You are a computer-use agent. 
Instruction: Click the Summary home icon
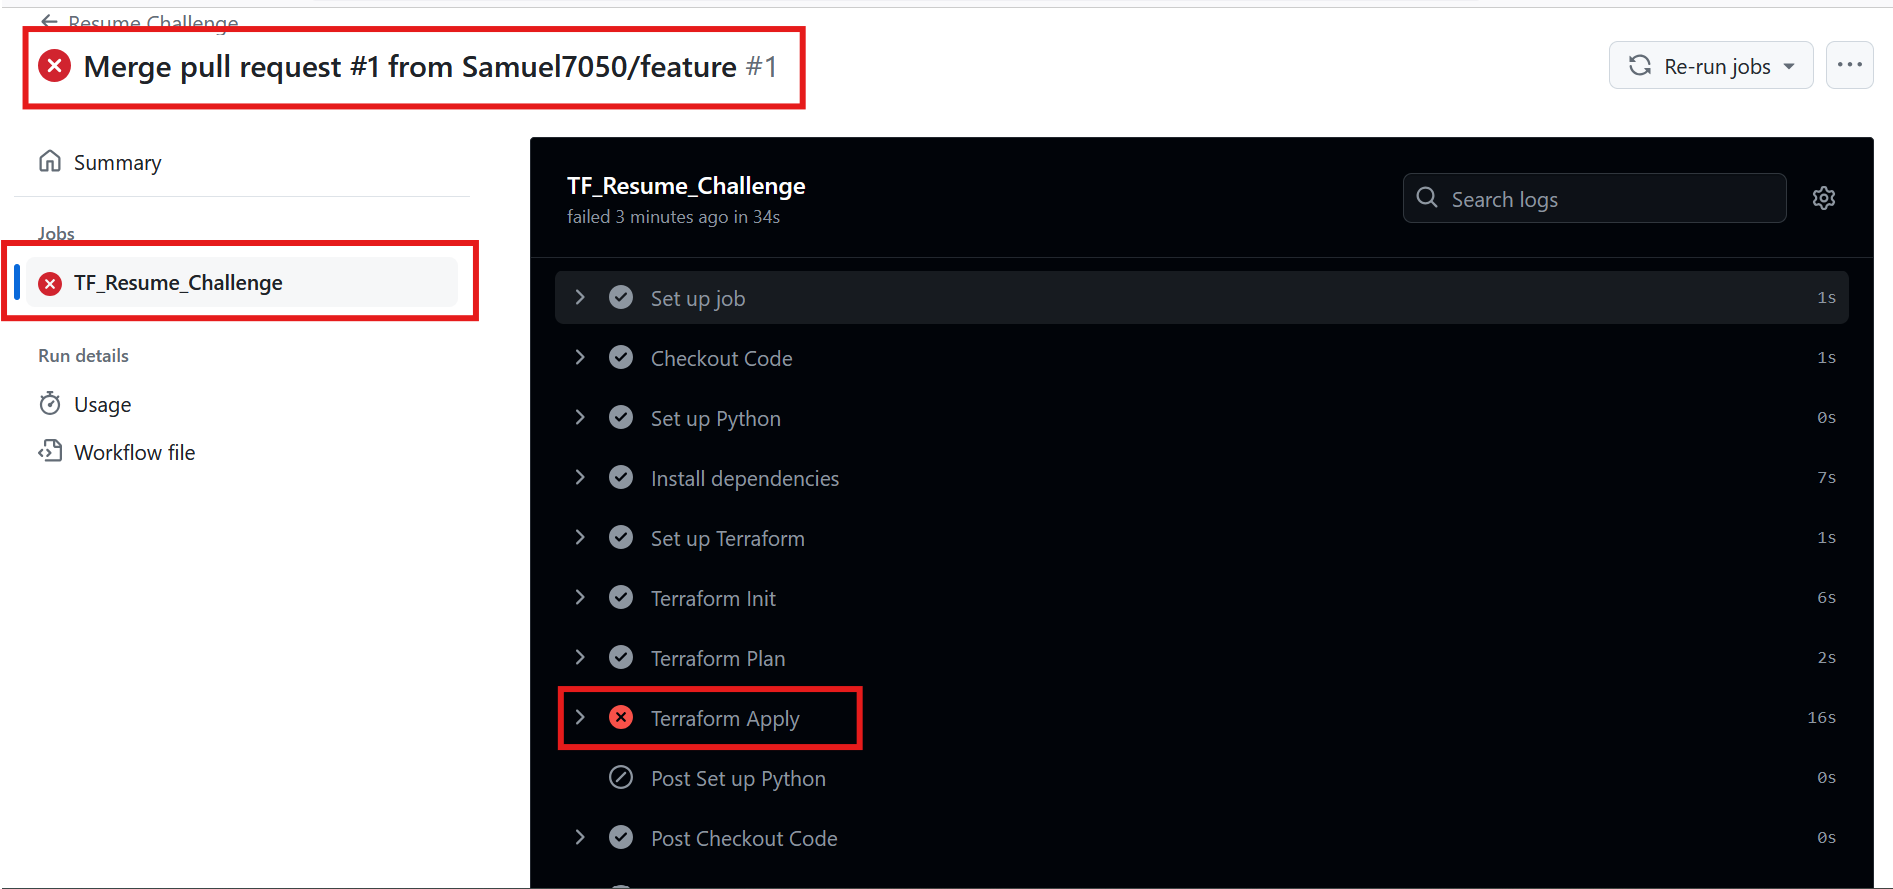click(50, 162)
